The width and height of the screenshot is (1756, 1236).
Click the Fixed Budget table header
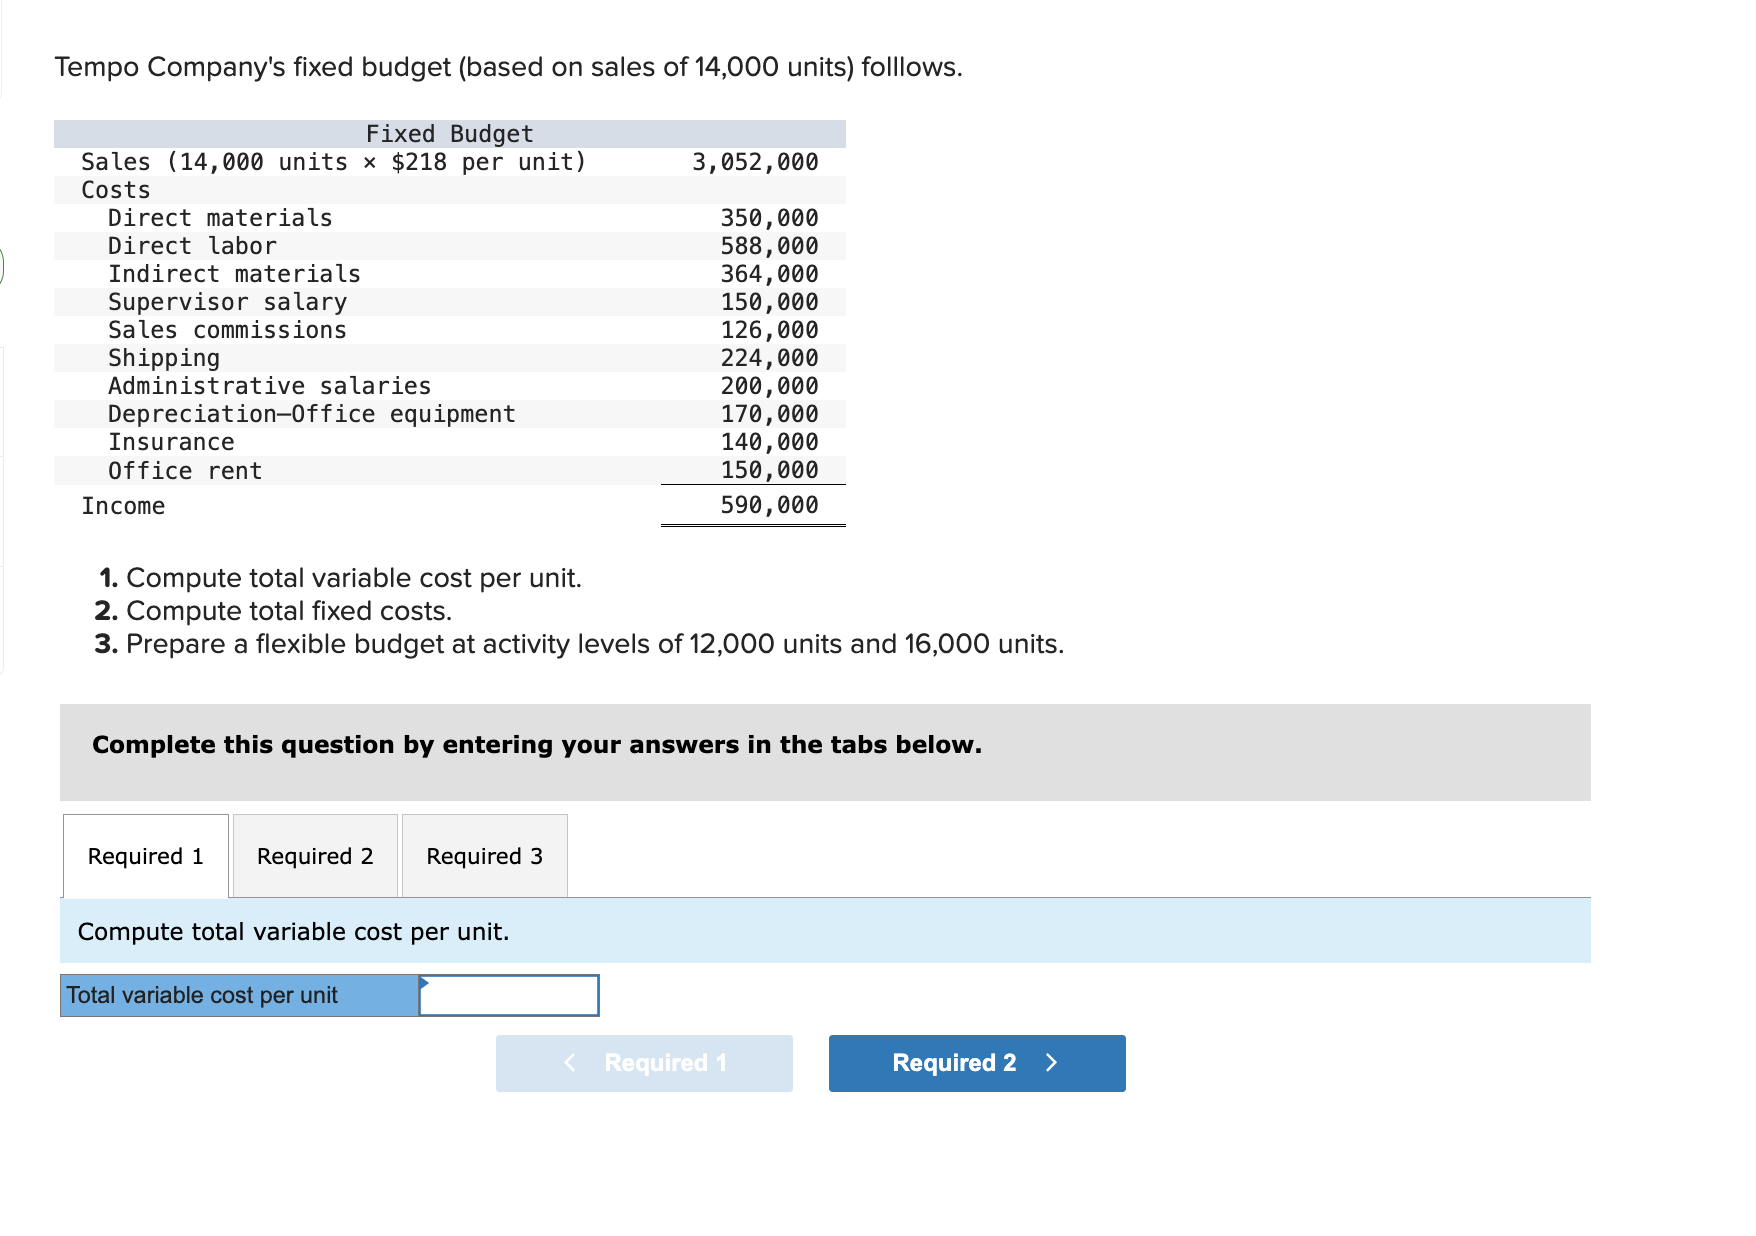coord(448,133)
